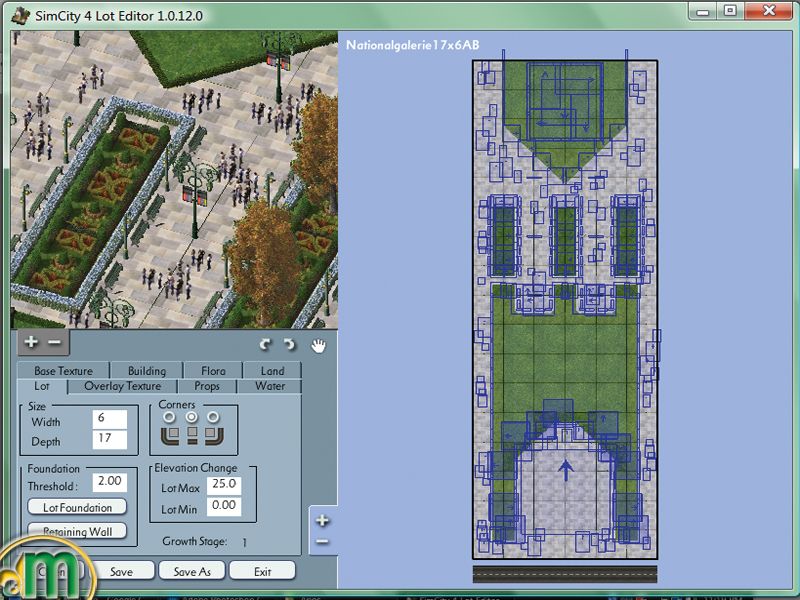This screenshot has width=800, height=600.
Task: Click the left corner shape icon
Action: (x=170, y=436)
